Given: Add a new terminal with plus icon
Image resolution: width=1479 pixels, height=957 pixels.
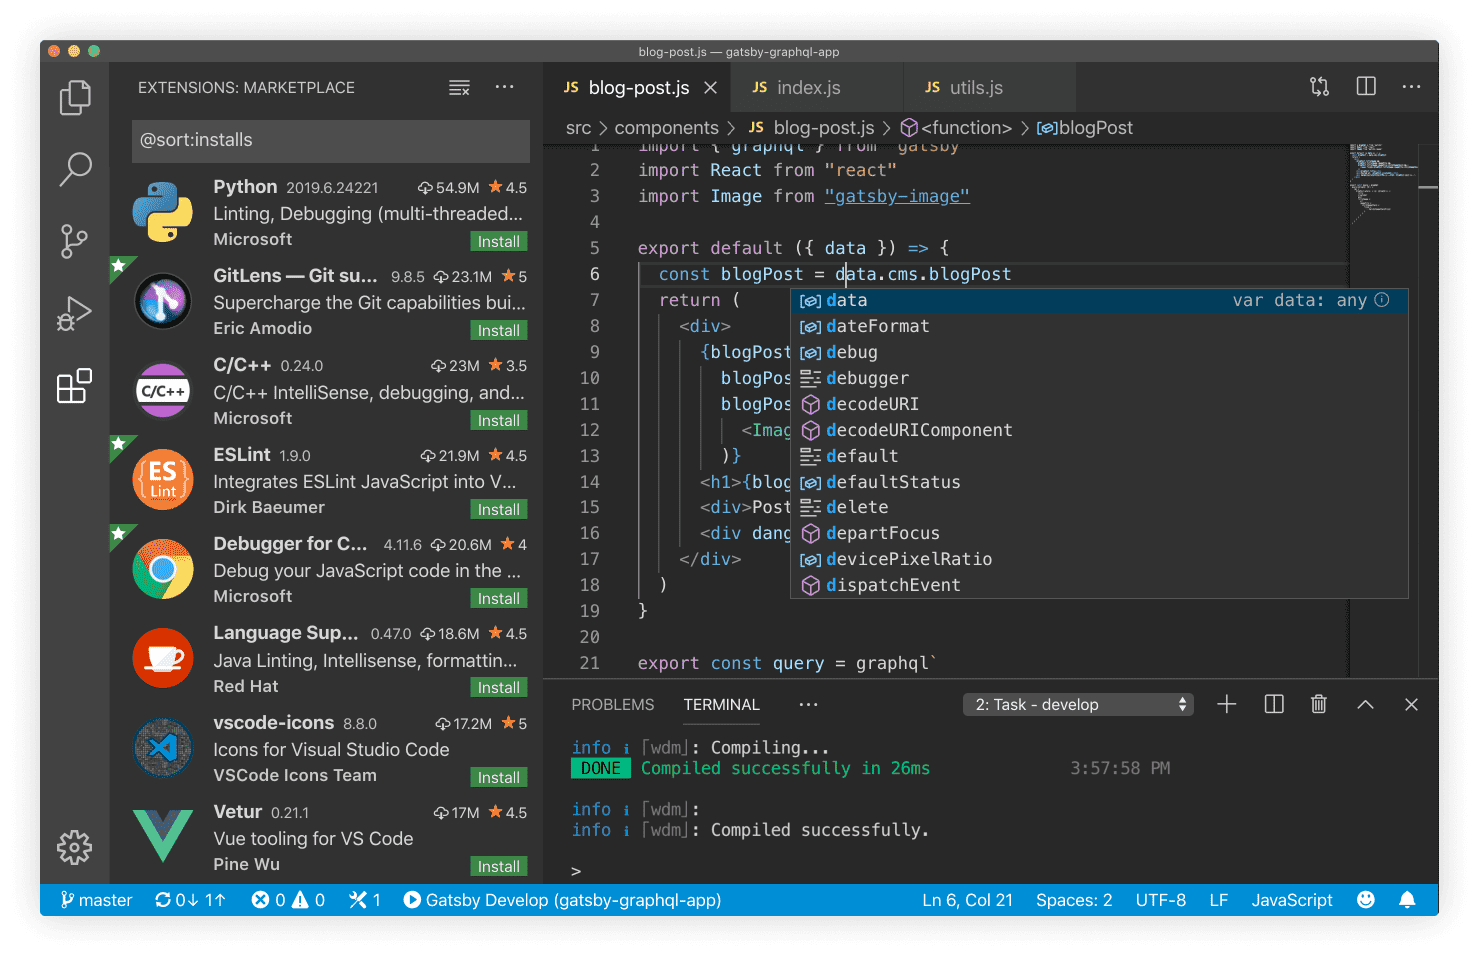Looking at the screenshot, I should (1227, 705).
